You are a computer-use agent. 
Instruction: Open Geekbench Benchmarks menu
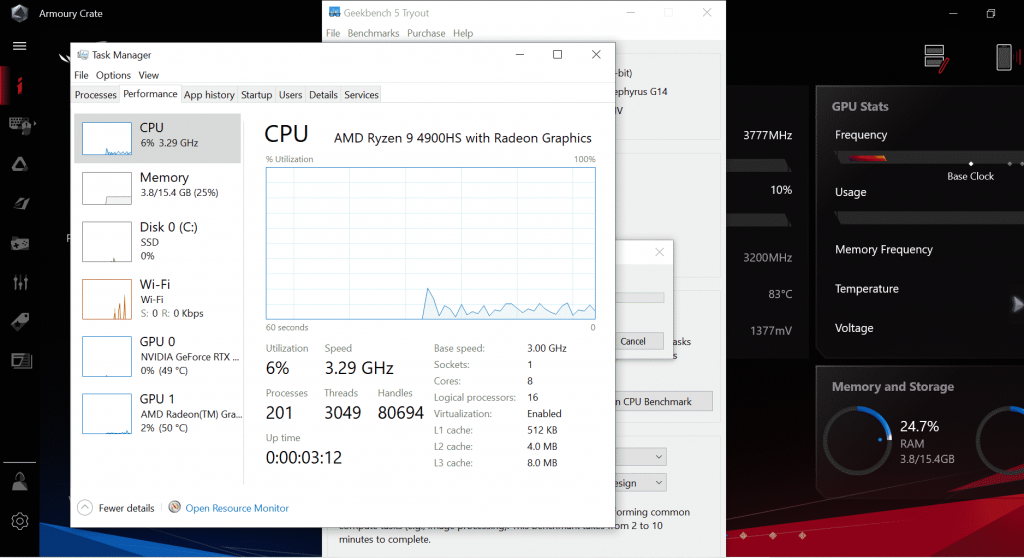click(x=373, y=33)
